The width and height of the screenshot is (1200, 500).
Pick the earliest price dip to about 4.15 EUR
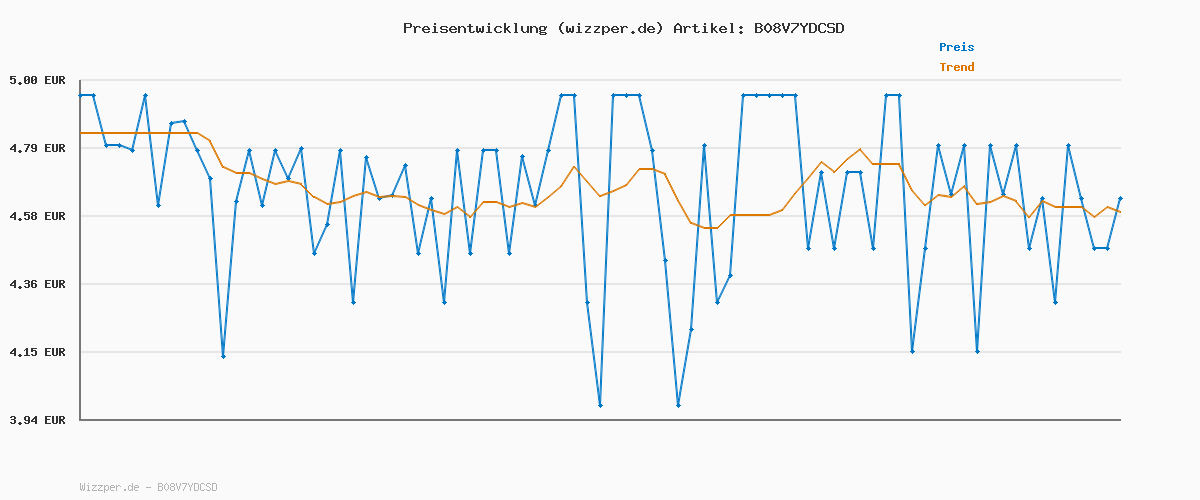[x=223, y=356]
